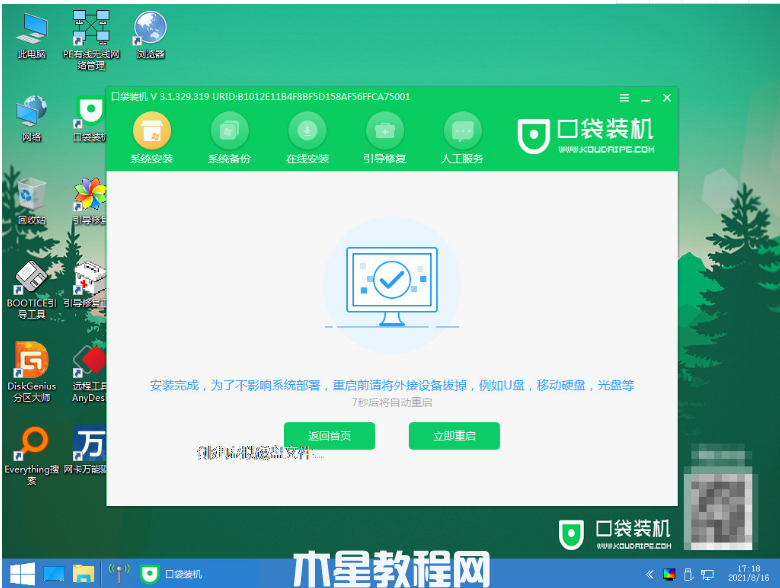Select the 系统安装 tab icon
The height and width of the screenshot is (588, 780).
pyautogui.click(x=152, y=131)
